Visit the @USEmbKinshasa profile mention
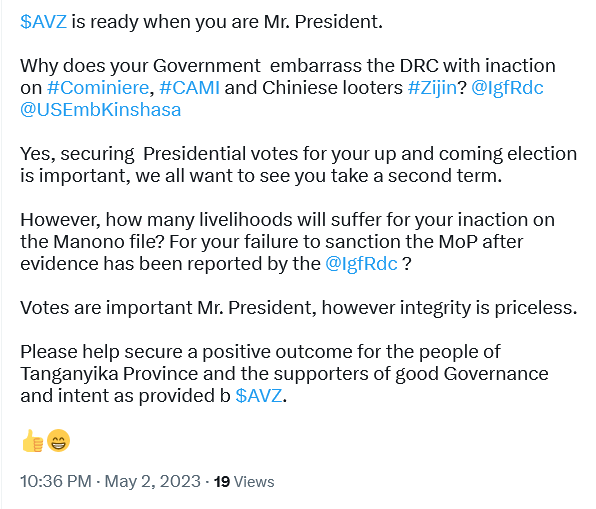596x509 pixels. [x=101, y=110]
